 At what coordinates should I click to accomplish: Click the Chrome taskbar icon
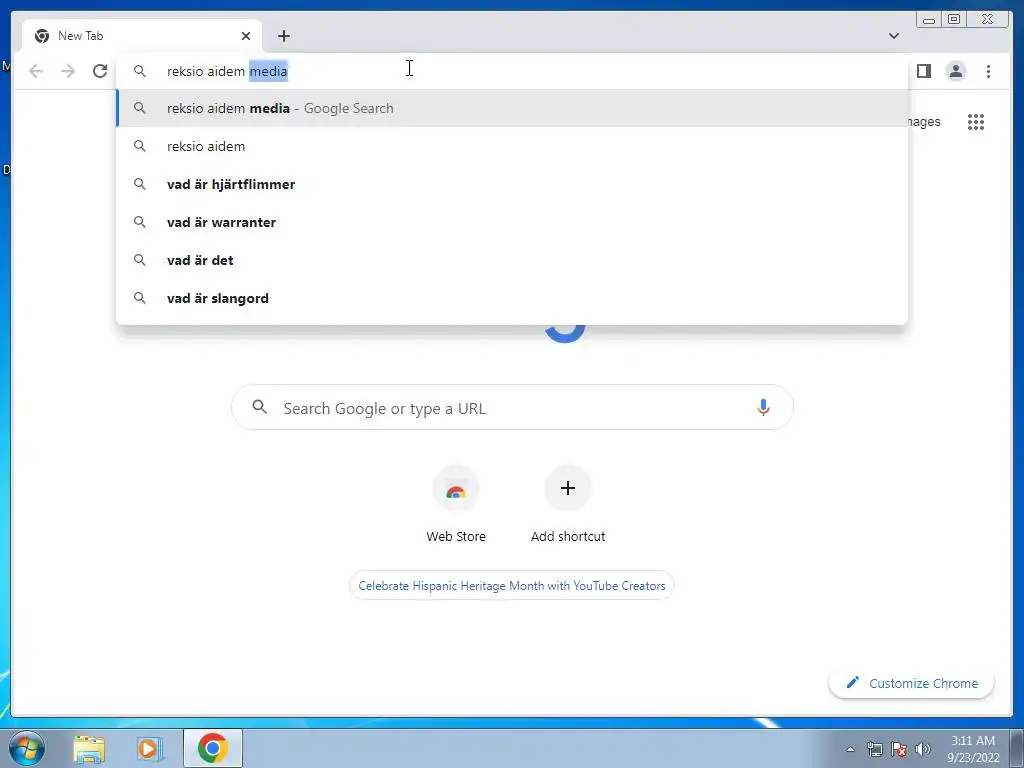213,748
